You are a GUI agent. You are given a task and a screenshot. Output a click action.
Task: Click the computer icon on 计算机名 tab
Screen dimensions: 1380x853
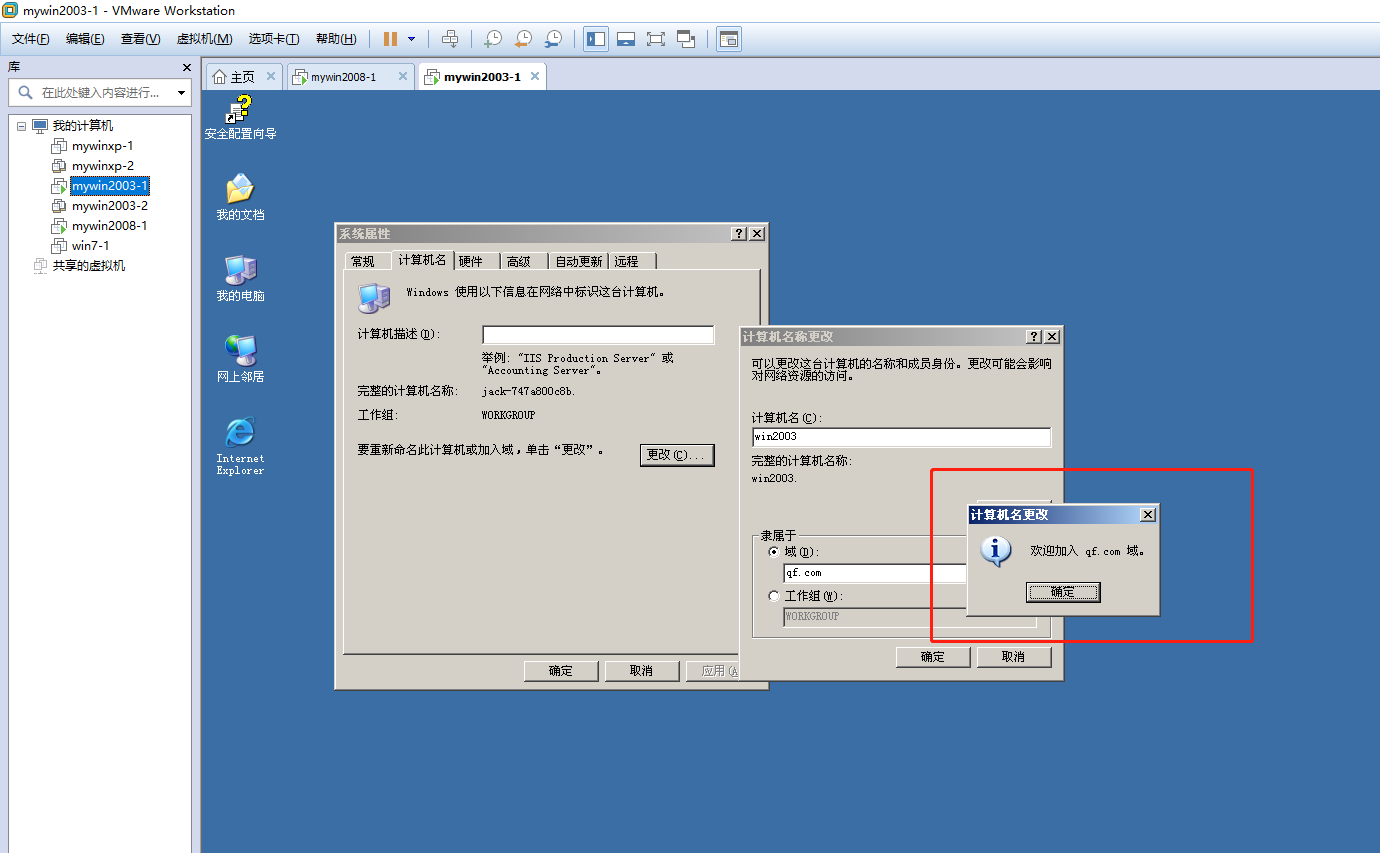[375, 296]
